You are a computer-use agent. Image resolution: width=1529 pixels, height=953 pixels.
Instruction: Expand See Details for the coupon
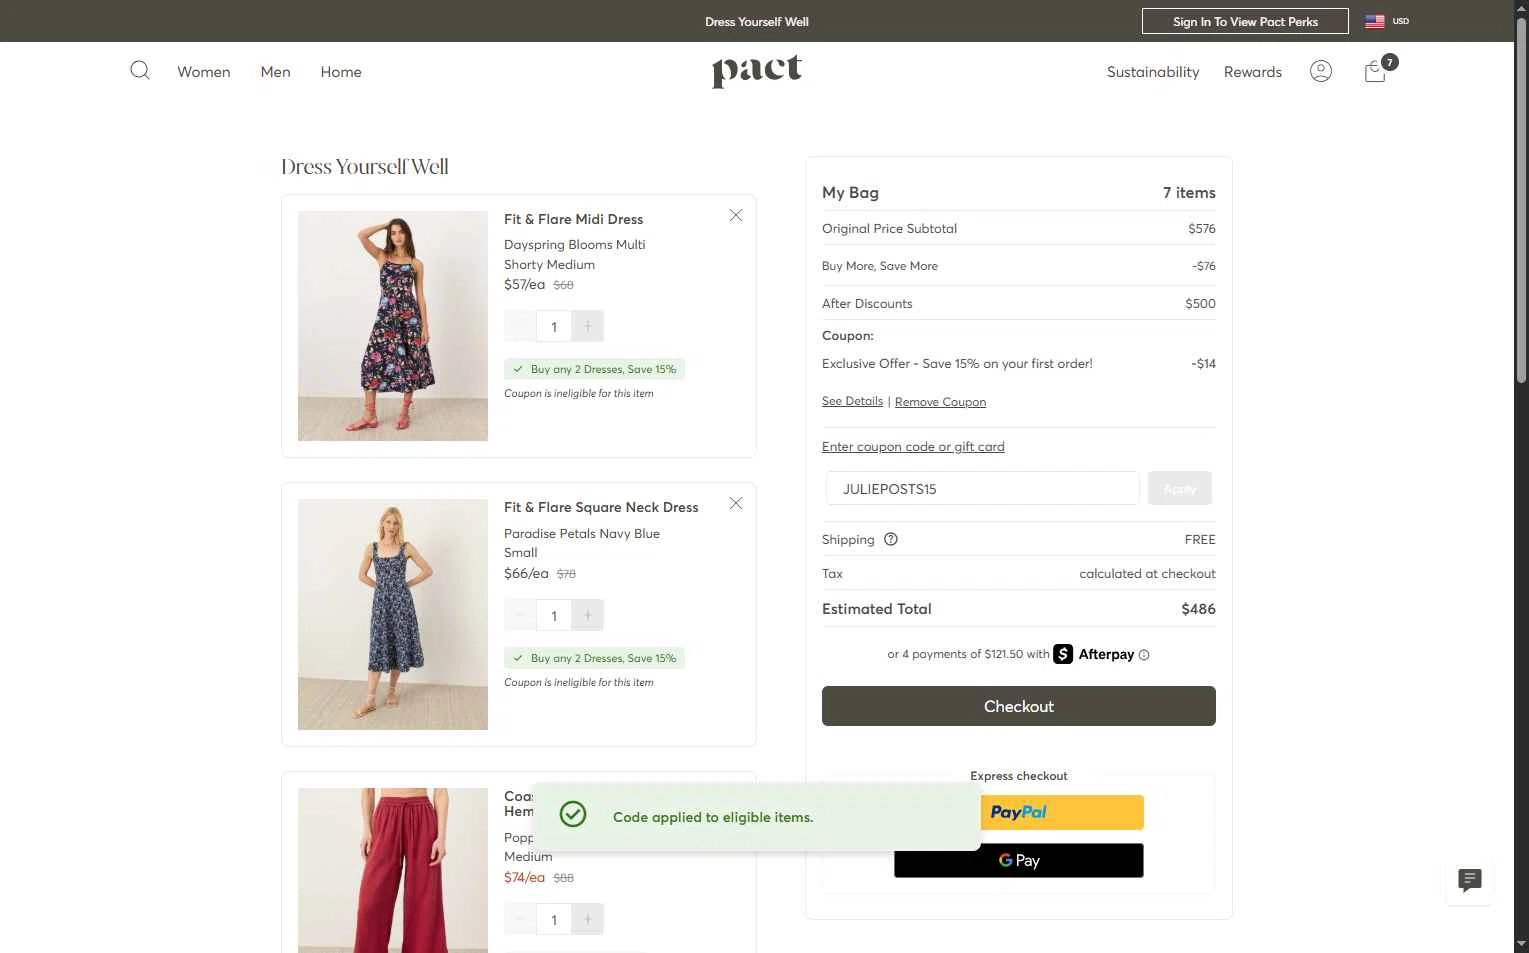[x=852, y=401]
